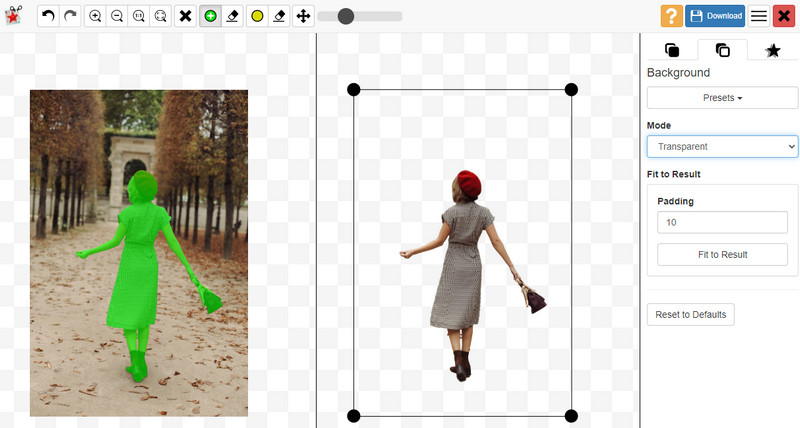Open the Mode dropdown set to Transparent

tap(722, 147)
